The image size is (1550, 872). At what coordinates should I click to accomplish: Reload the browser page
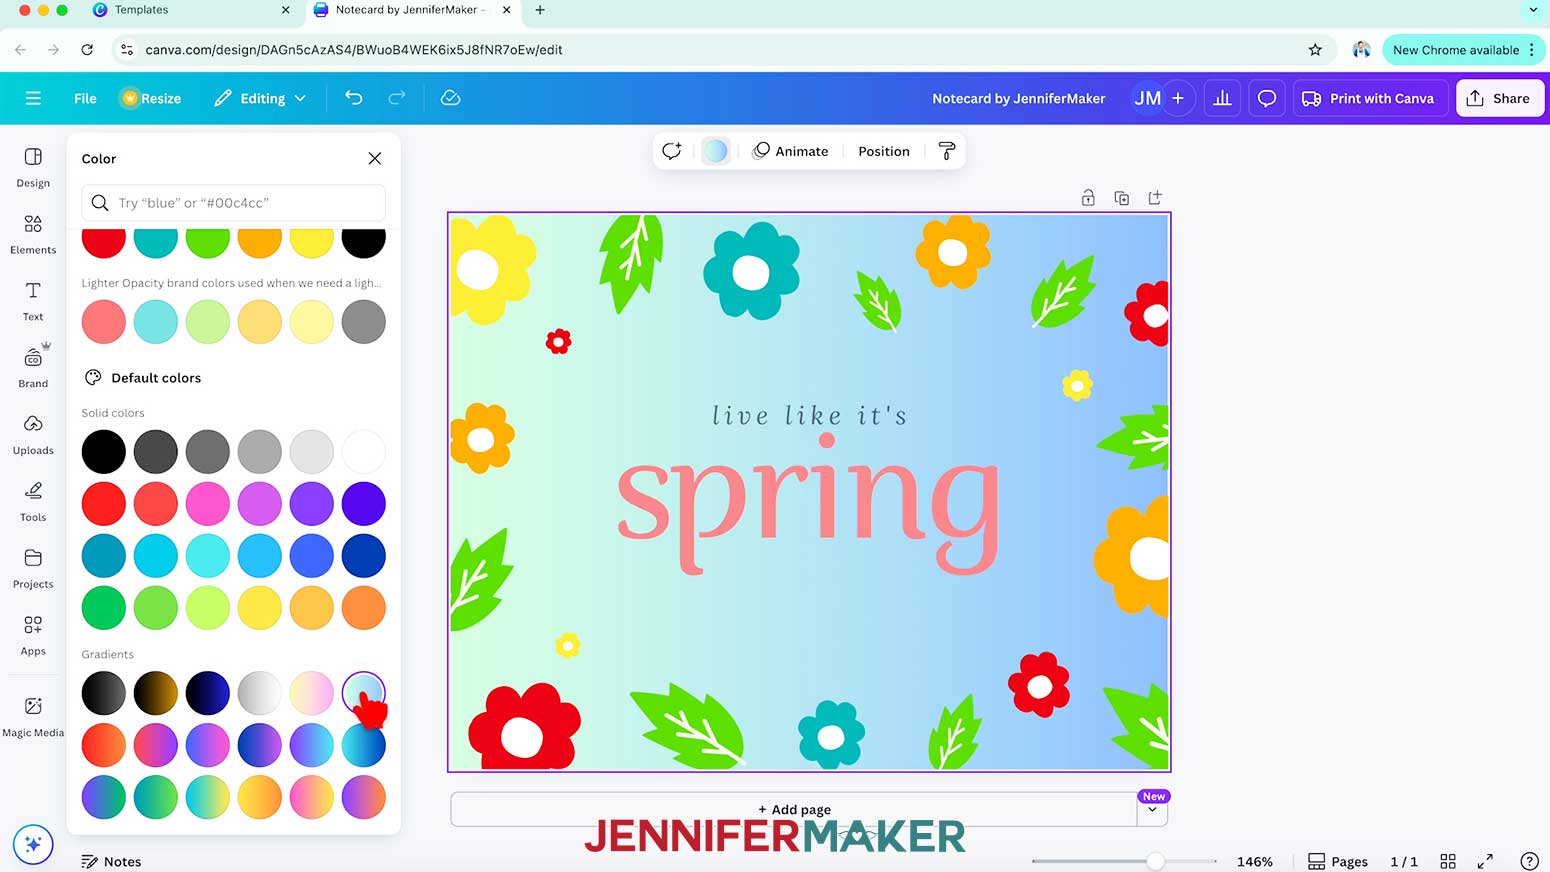click(87, 49)
